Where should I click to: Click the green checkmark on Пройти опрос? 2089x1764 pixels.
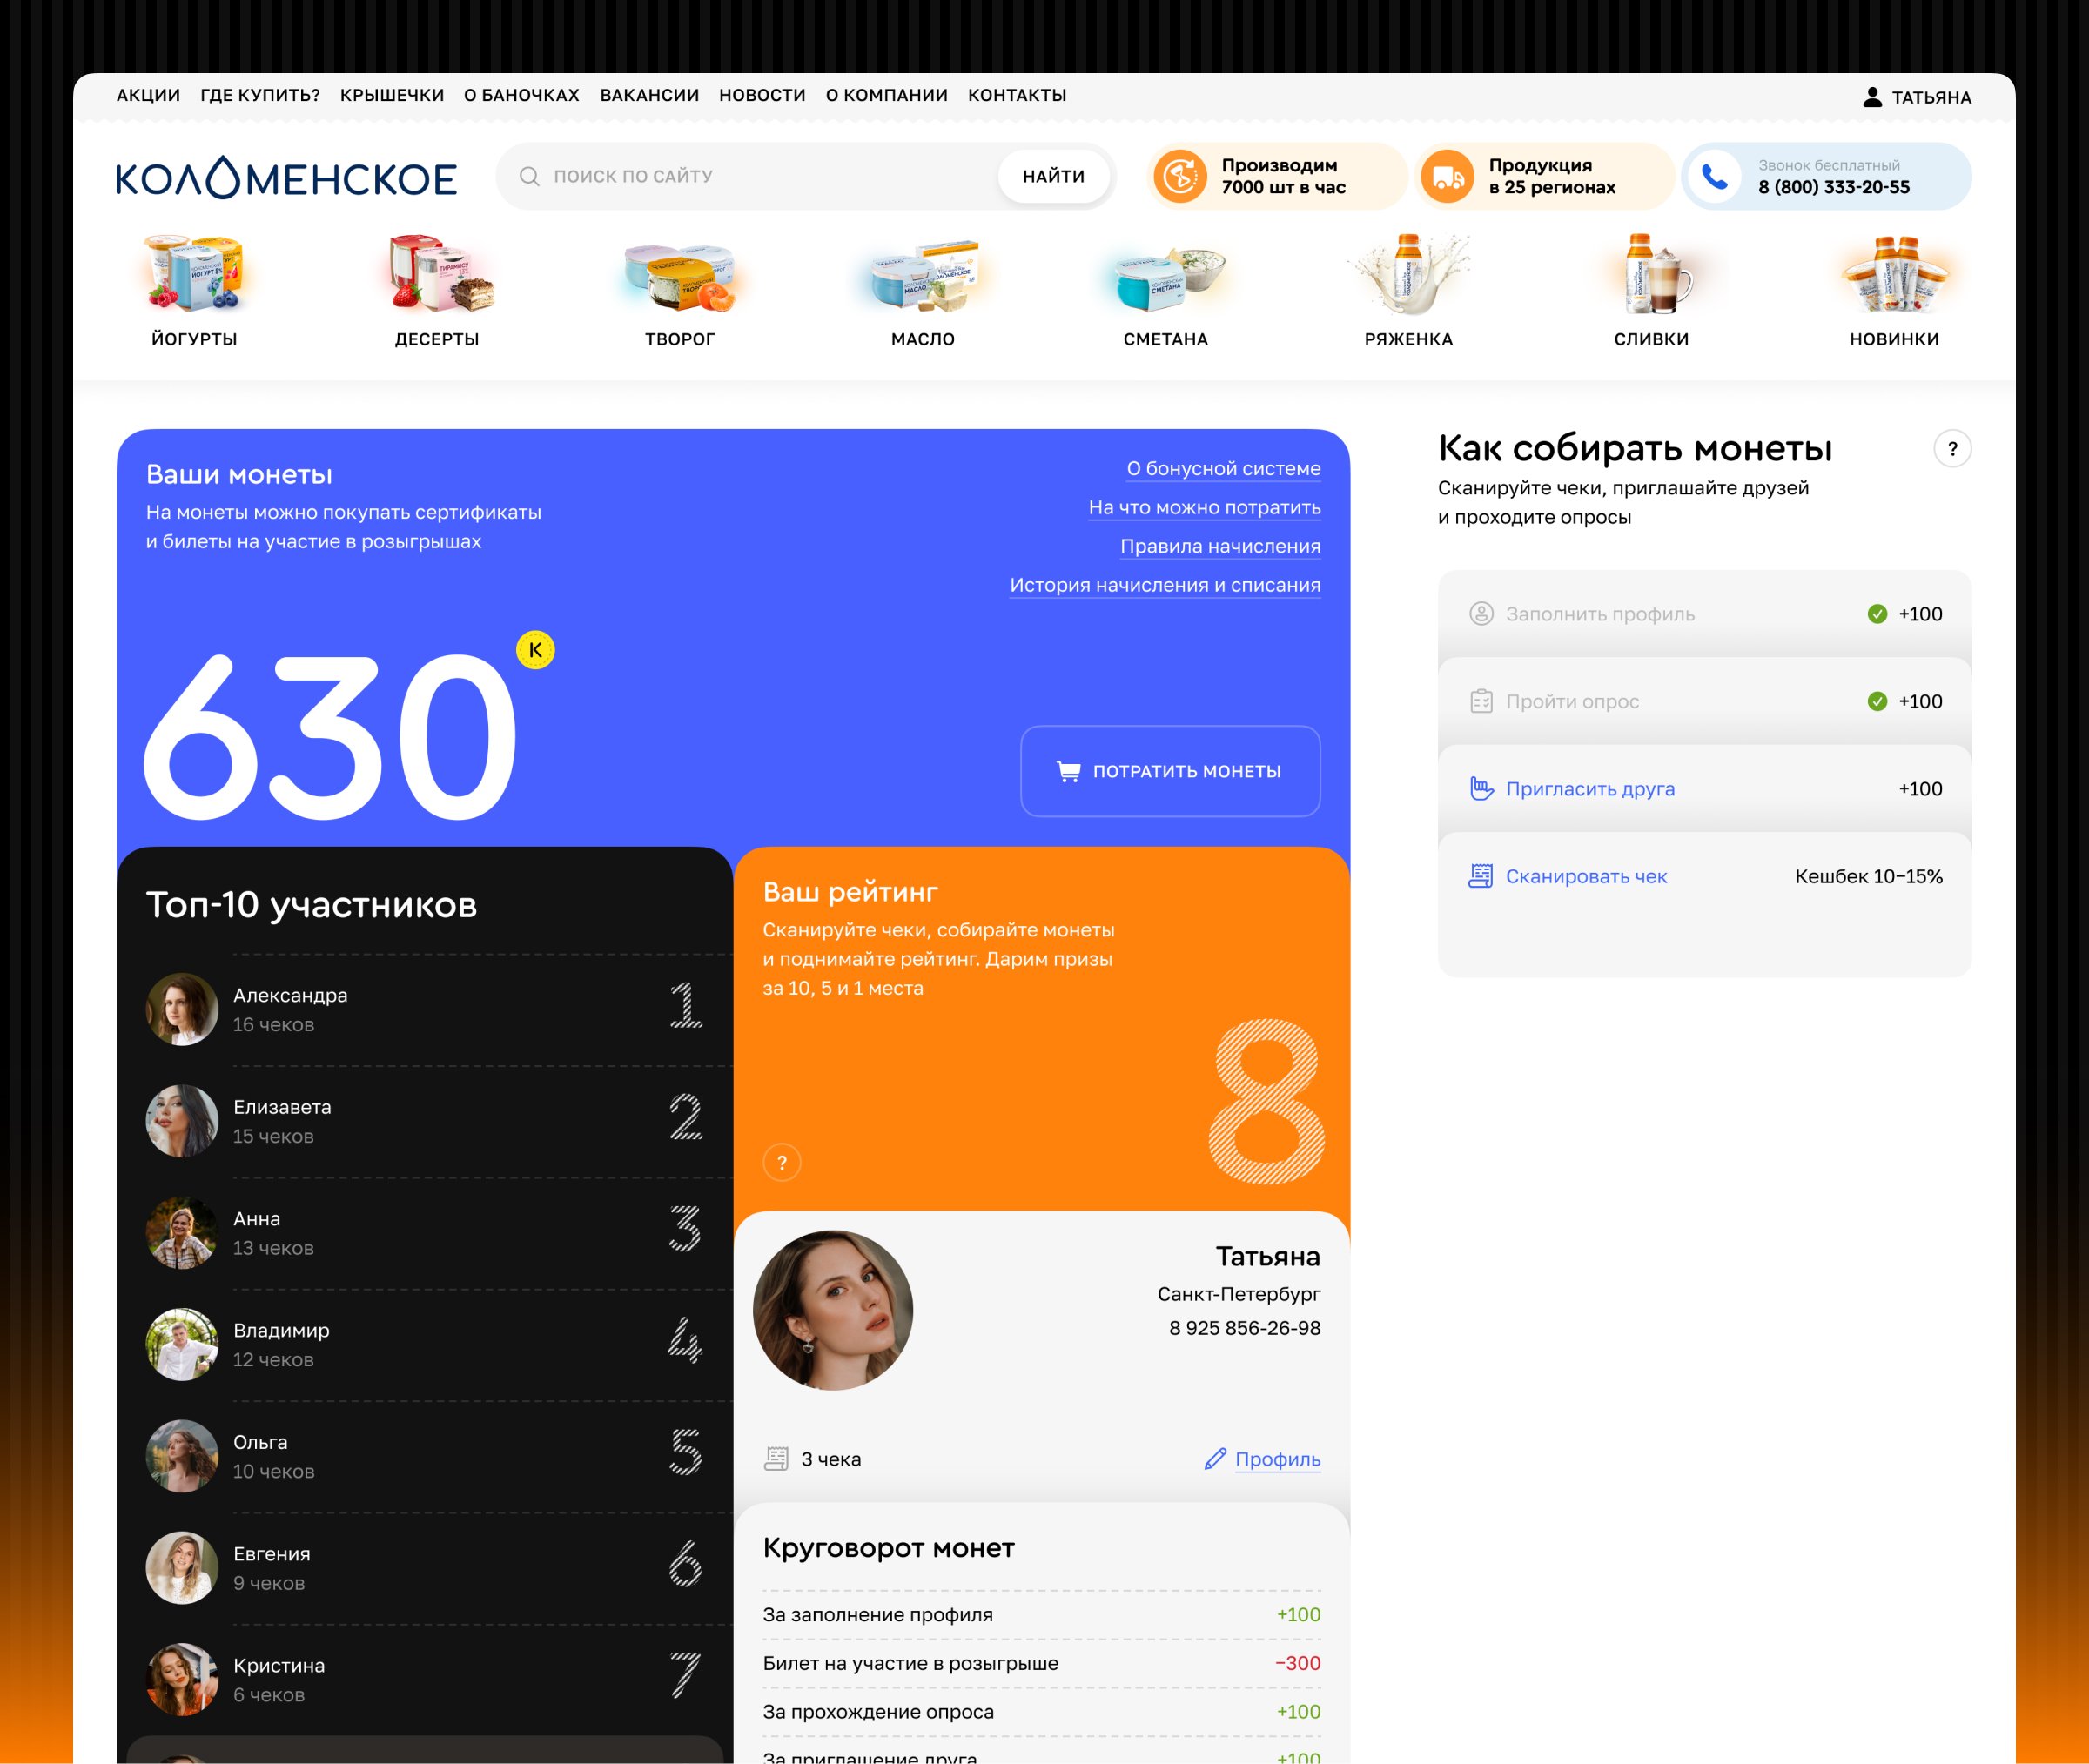click(1877, 701)
